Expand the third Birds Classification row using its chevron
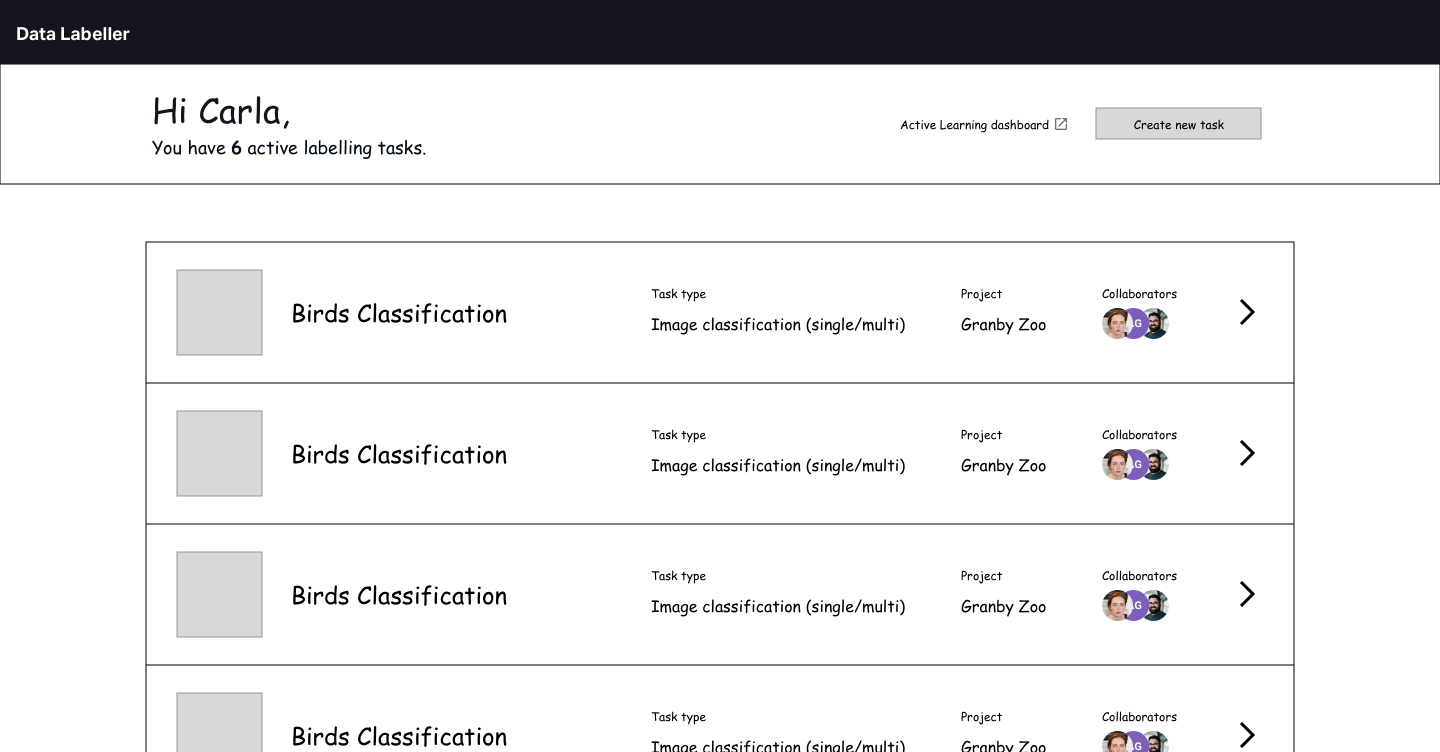 (x=1246, y=594)
